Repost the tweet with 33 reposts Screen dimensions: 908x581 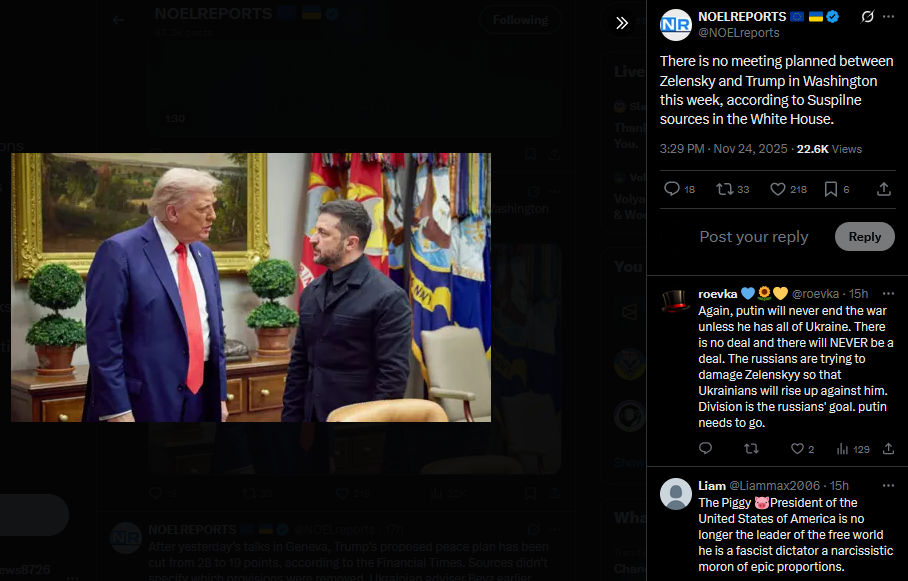pyautogui.click(x=733, y=189)
